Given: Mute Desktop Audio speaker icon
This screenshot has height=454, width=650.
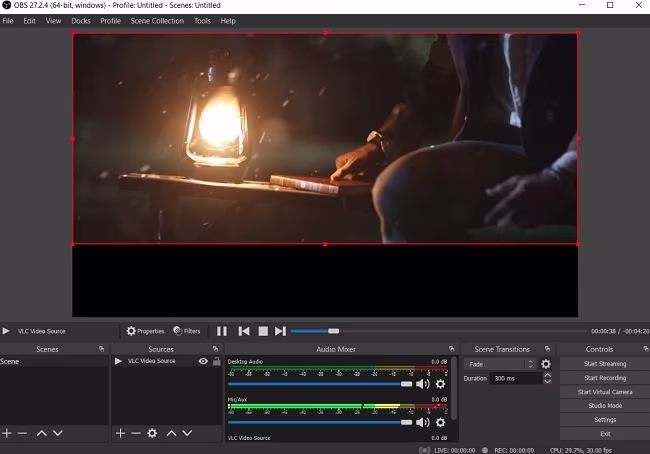Looking at the screenshot, I should (422, 384).
